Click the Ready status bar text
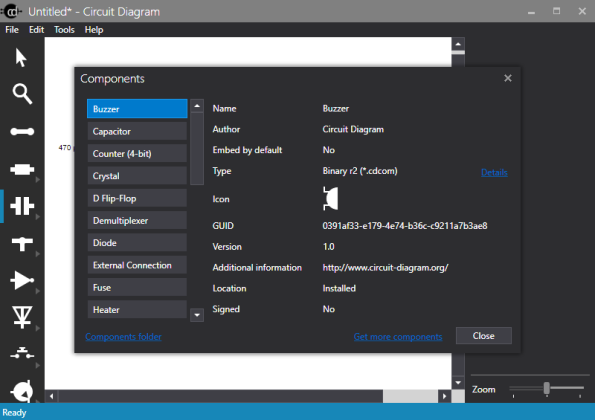The image size is (595, 420). [x=14, y=412]
